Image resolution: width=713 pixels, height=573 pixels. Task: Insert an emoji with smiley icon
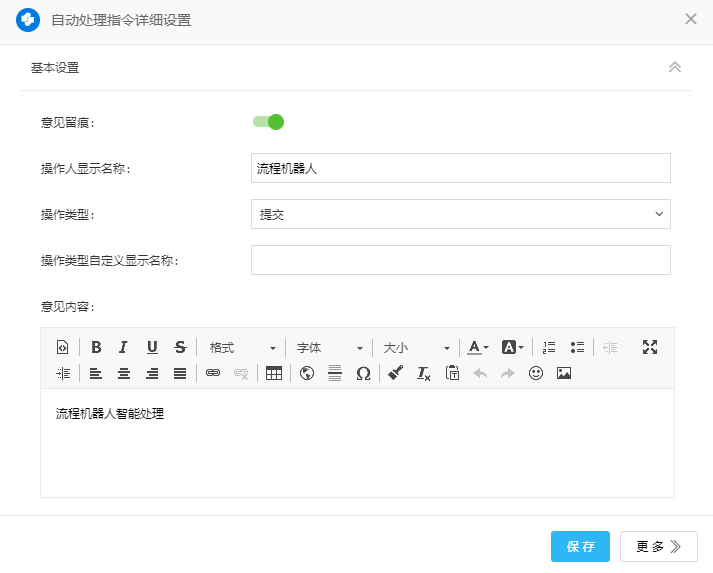pyautogui.click(x=536, y=373)
